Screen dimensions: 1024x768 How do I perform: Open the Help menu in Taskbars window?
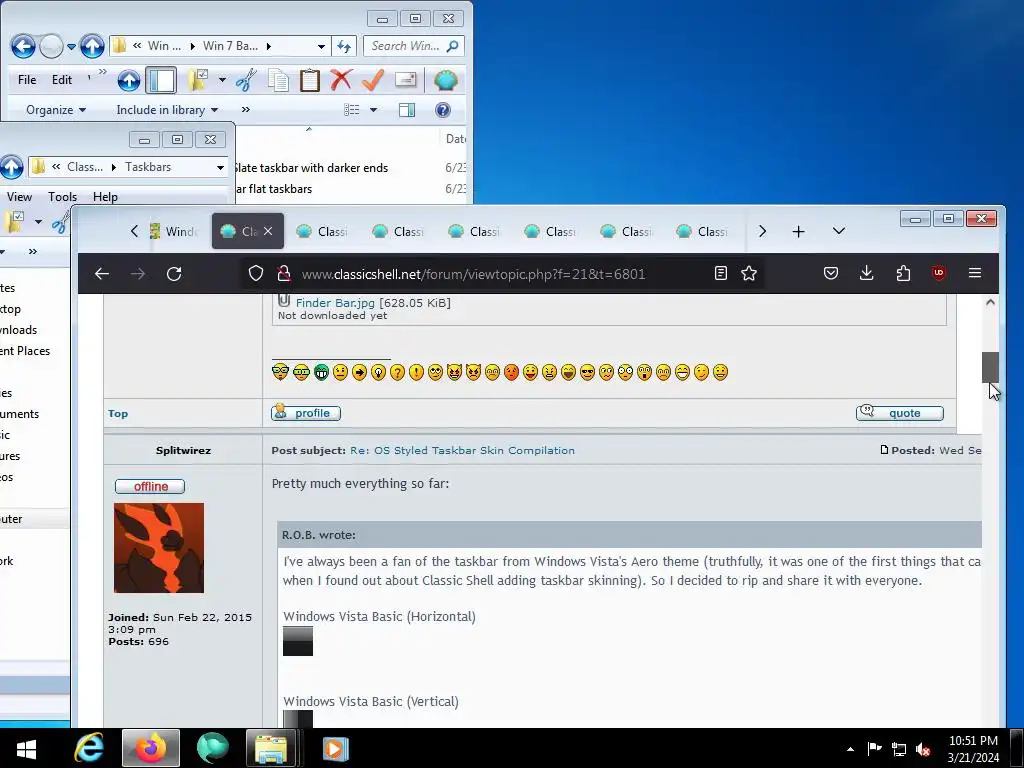pos(105,197)
